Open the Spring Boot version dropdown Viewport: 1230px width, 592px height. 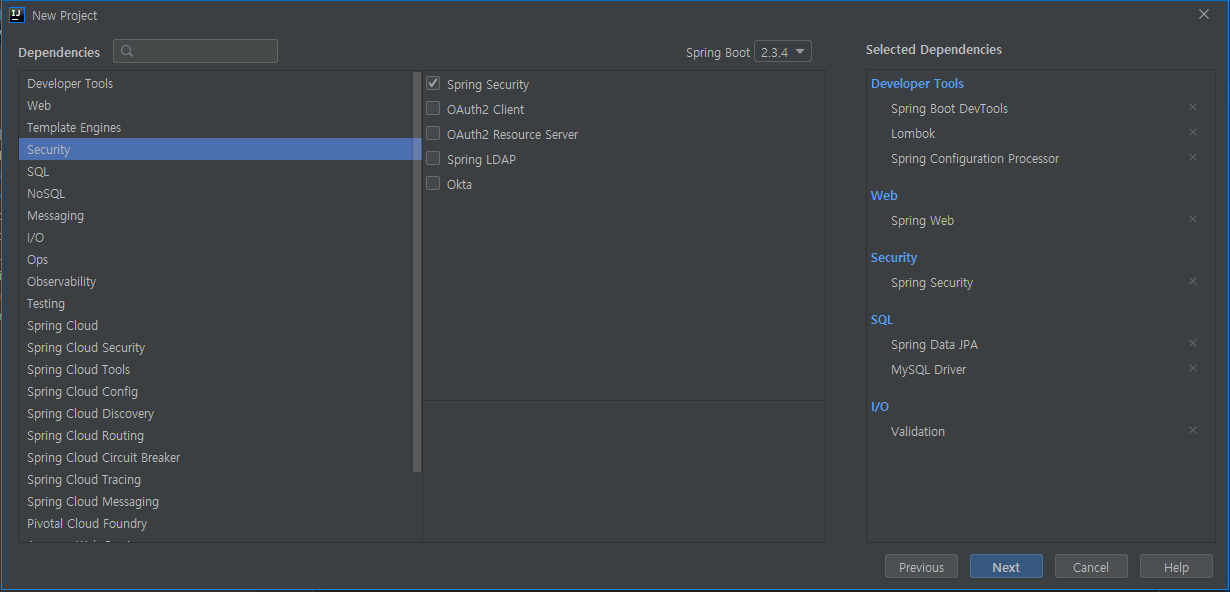coord(783,52)
